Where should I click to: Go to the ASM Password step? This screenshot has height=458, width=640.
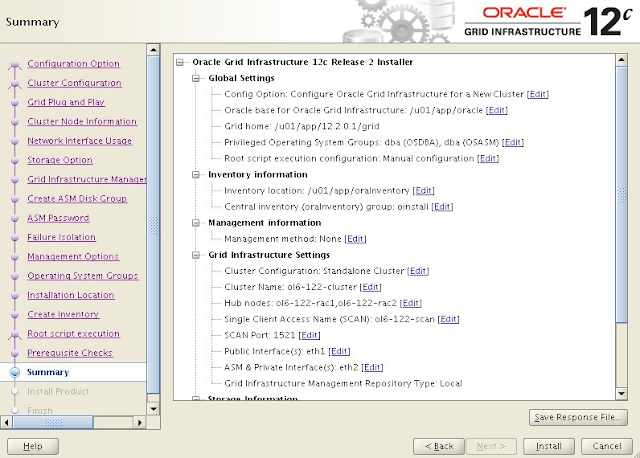[58, 218]
